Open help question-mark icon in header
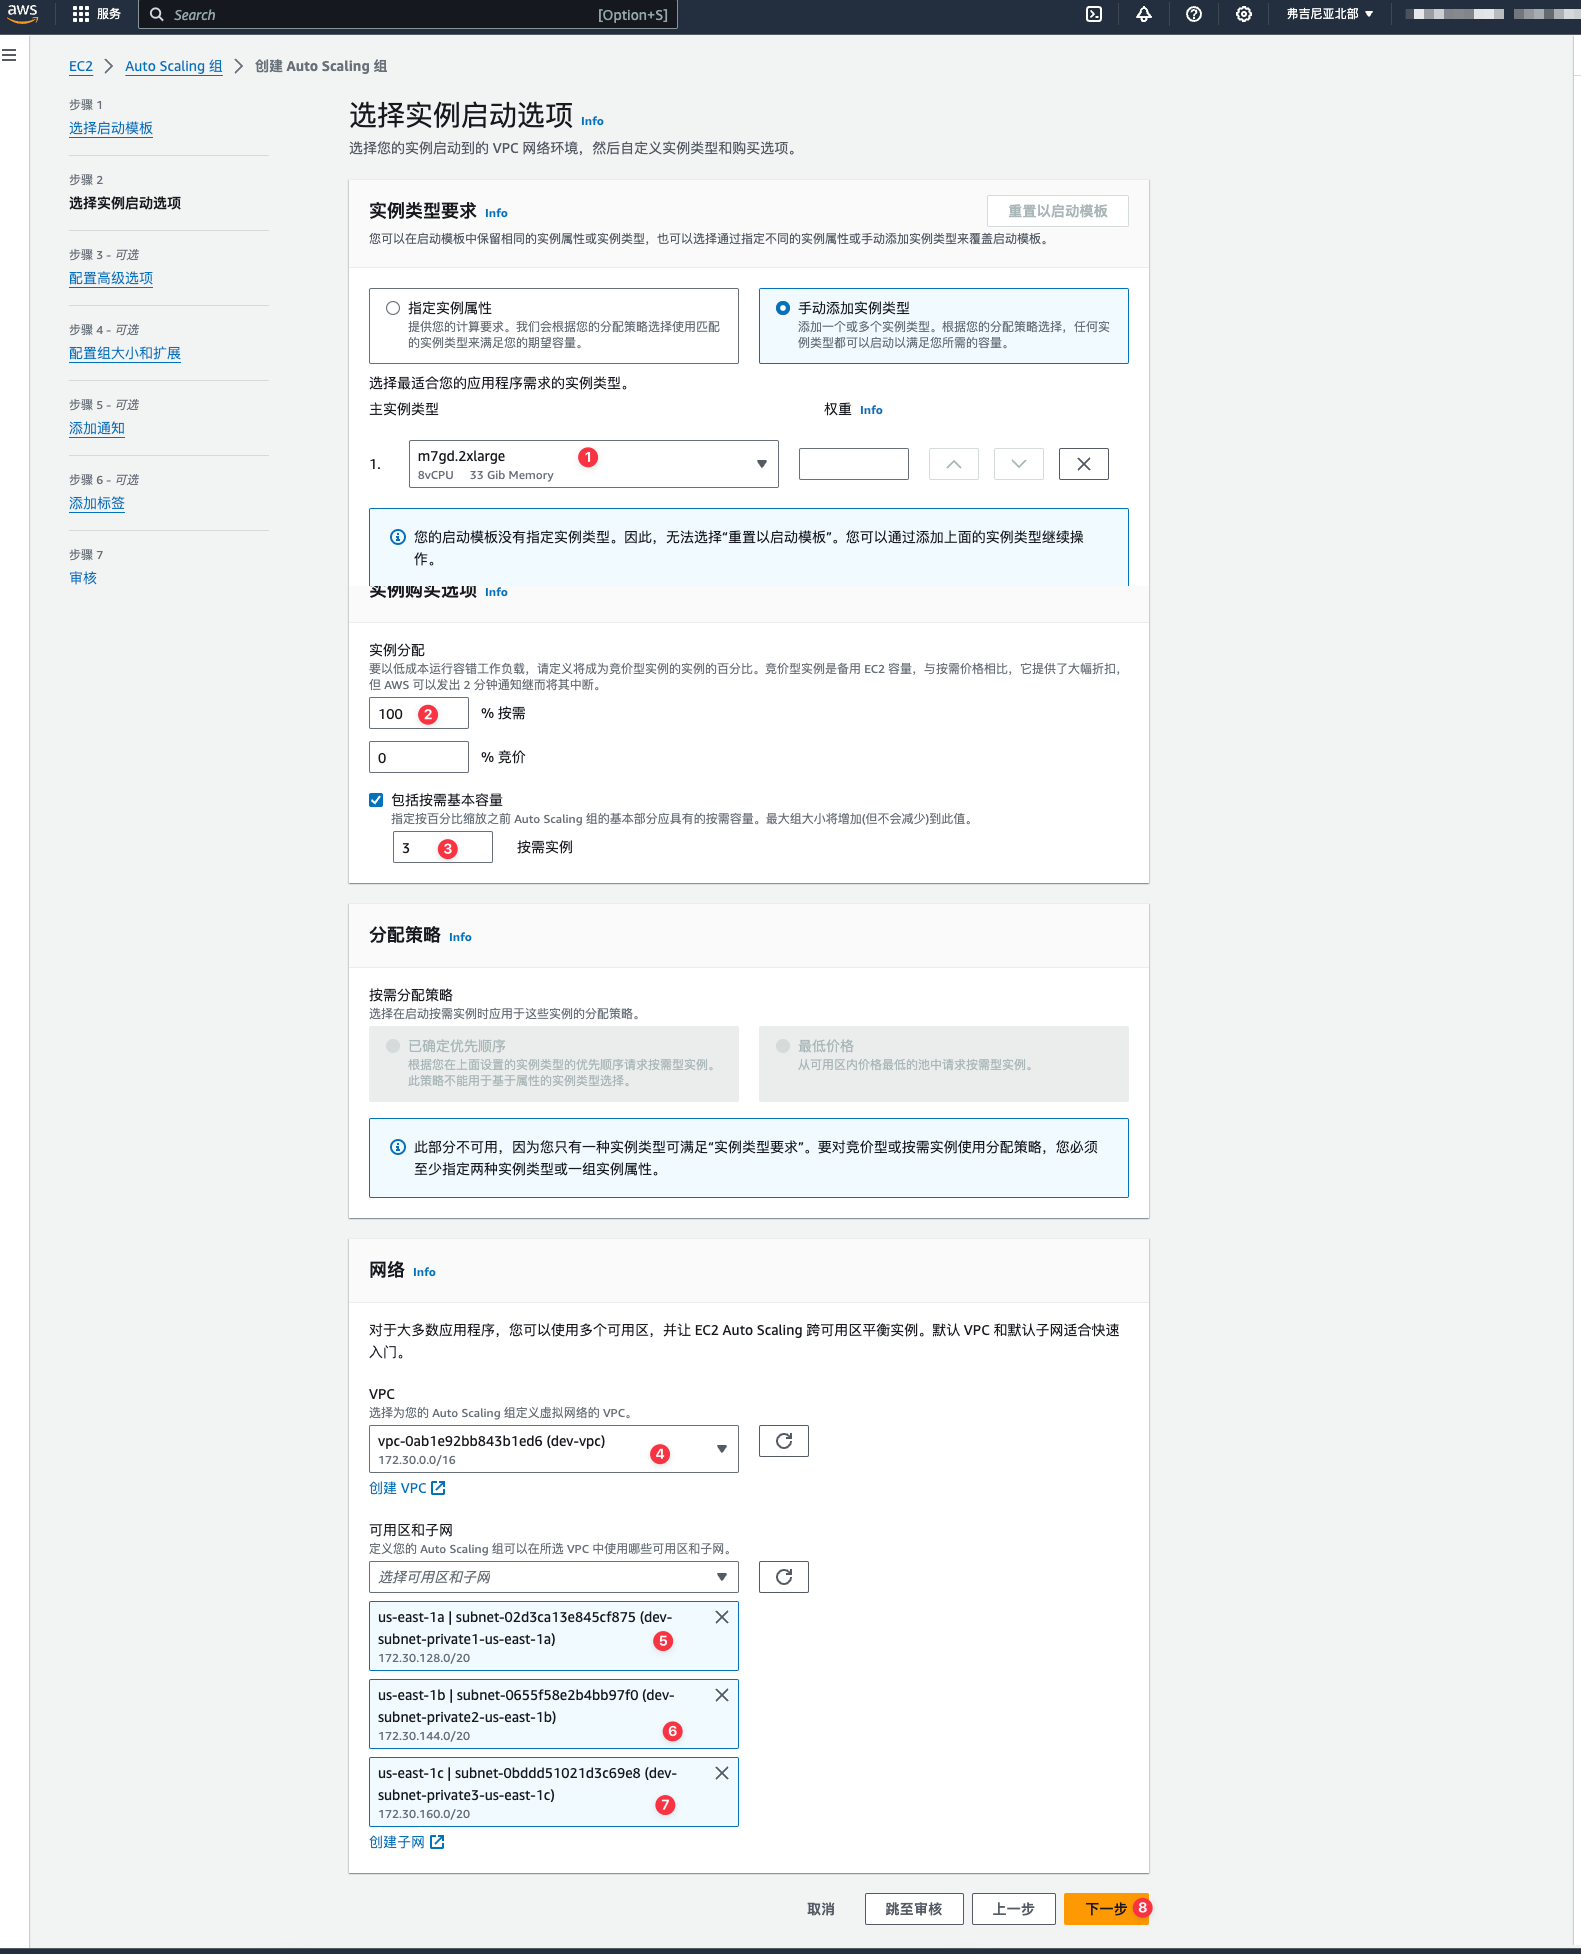This screenshot has width=1581, height=1954. pos(1194,14)
